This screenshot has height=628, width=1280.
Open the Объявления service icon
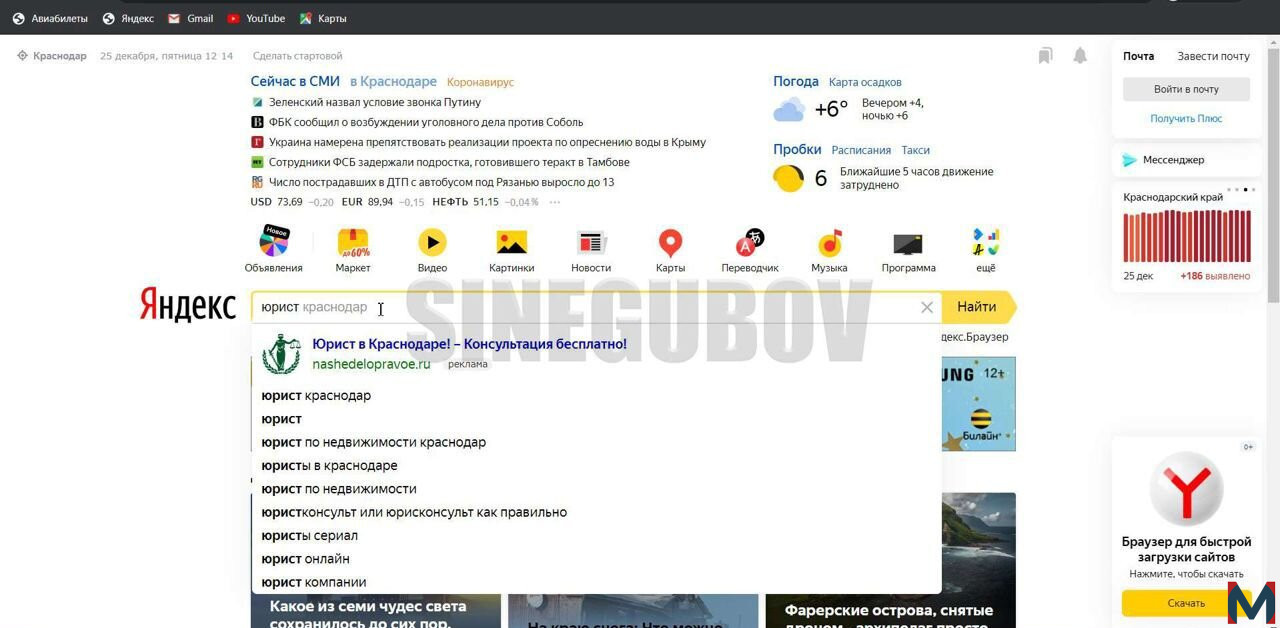[x=274, y=241]
